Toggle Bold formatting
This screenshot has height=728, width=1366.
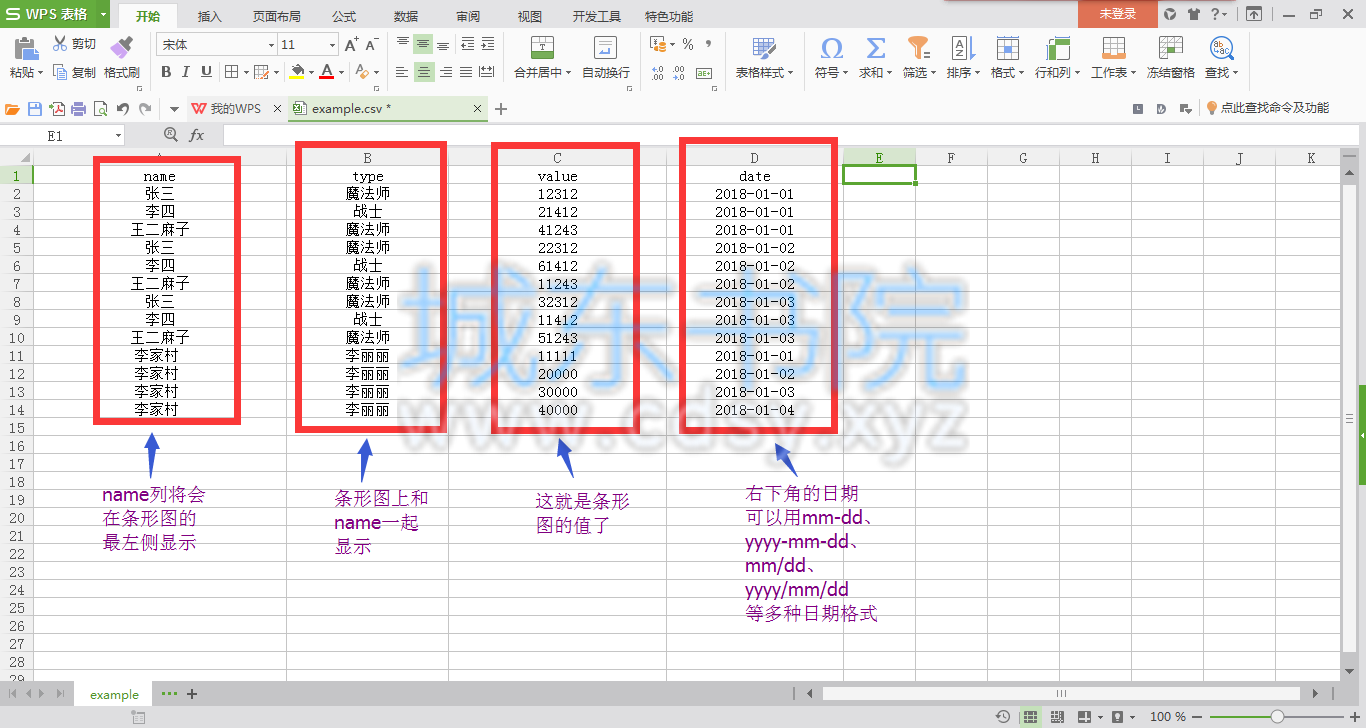pyautogui.click(x=166, y=72)
